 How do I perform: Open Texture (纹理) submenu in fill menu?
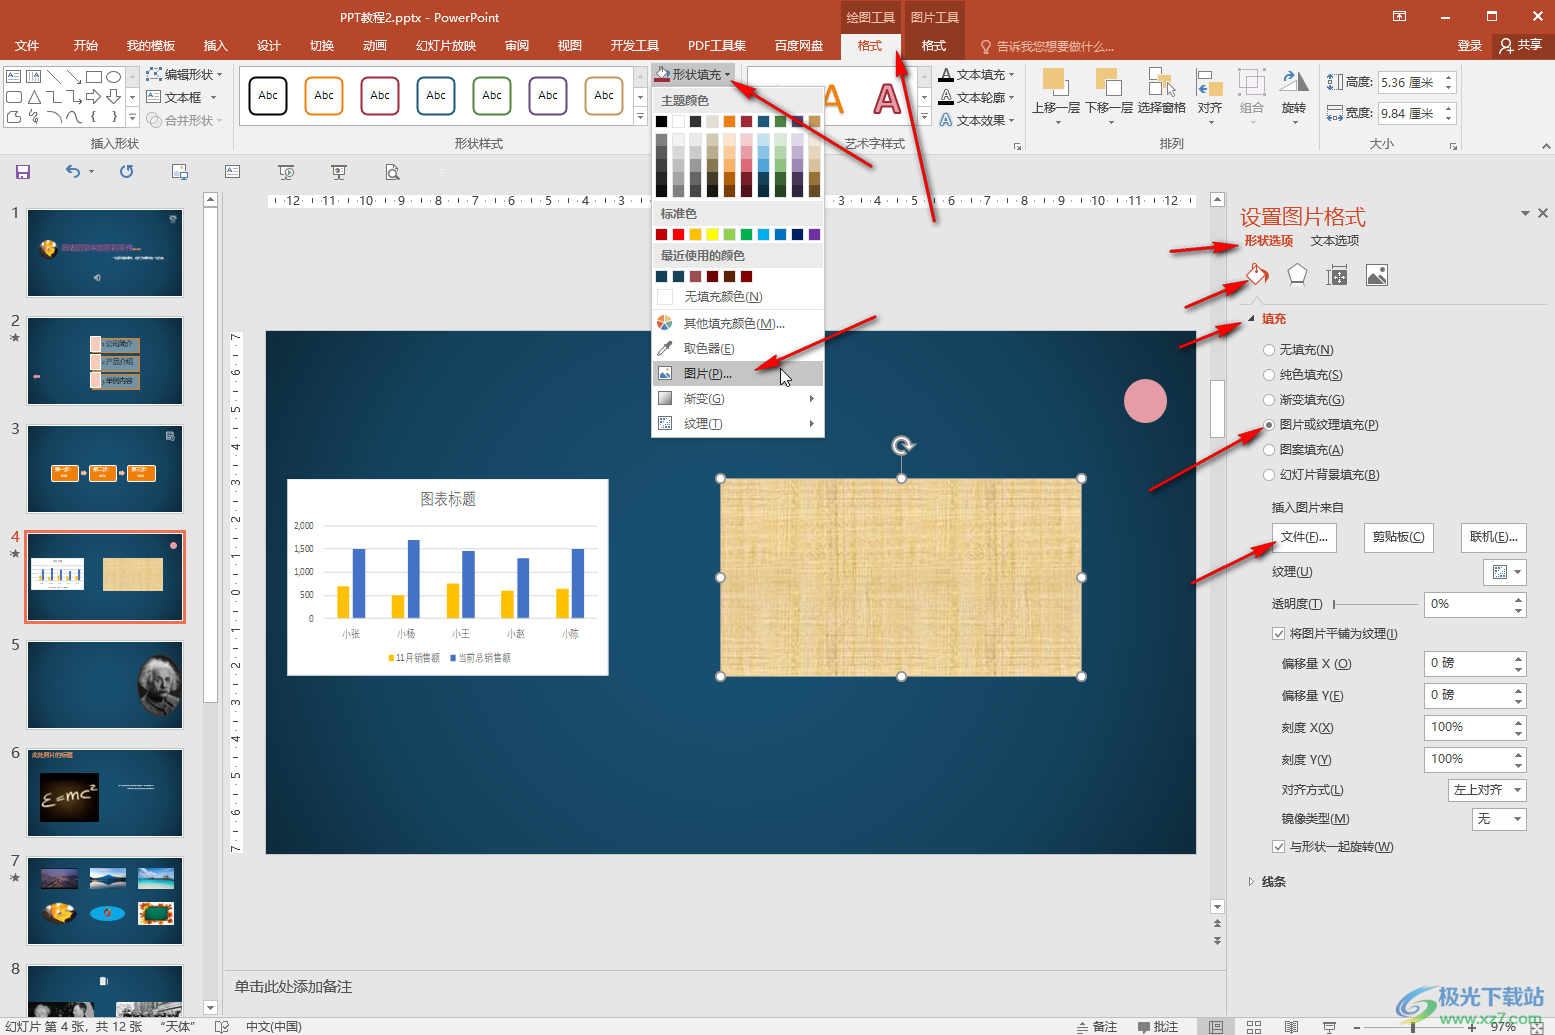tap(737, 423)
